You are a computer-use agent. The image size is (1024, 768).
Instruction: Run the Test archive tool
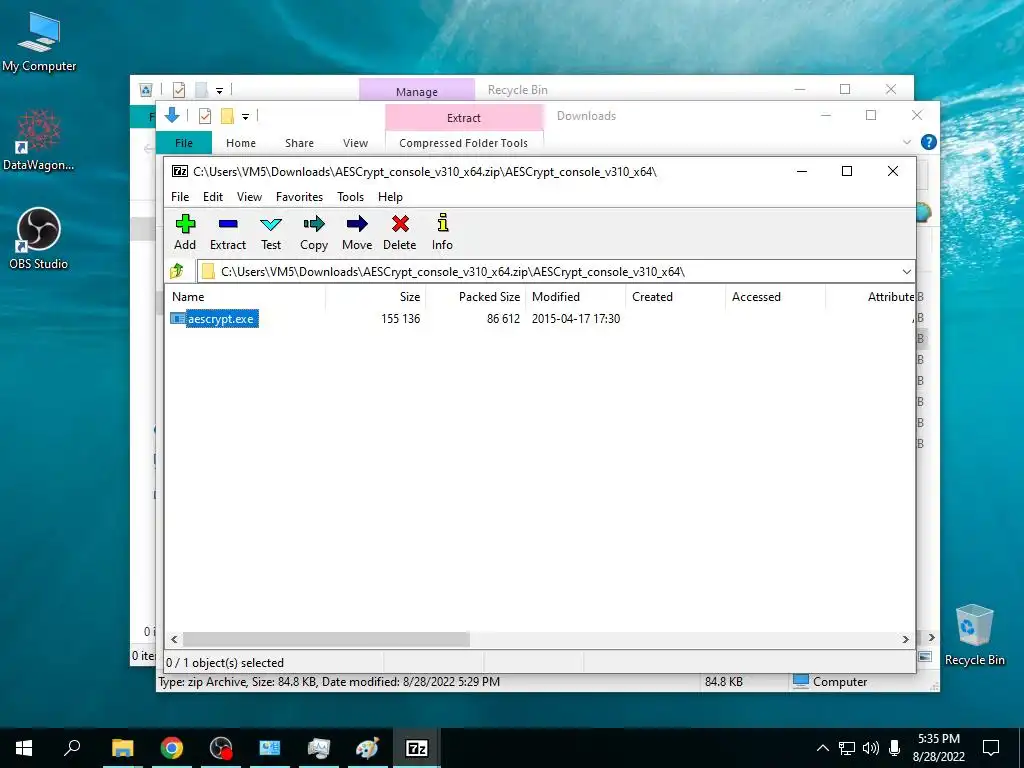270,232
